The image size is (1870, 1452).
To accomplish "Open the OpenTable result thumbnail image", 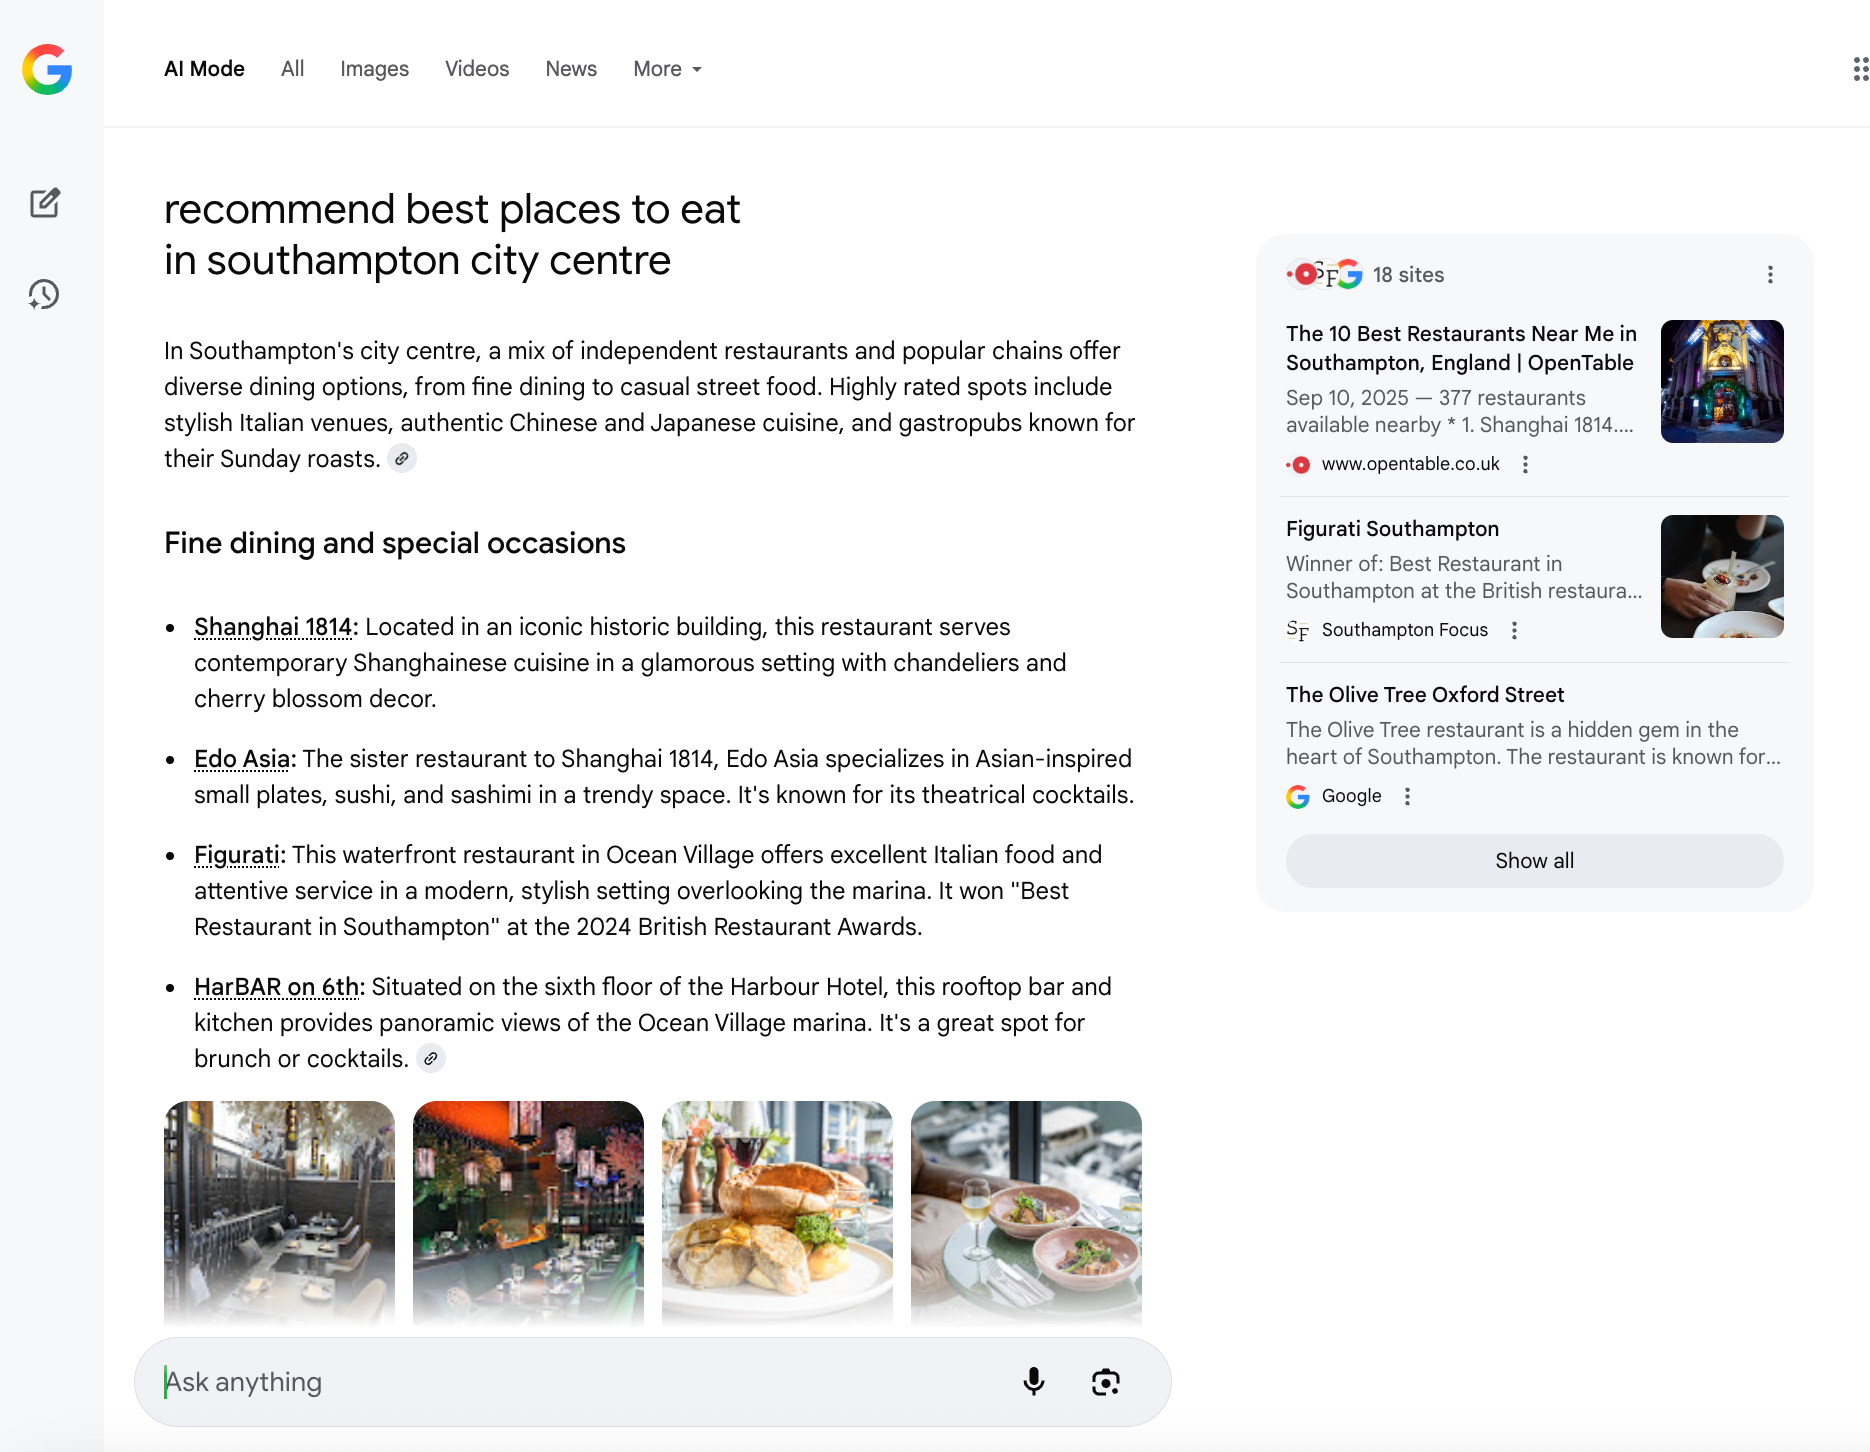I will click(x=1722, y=381).
